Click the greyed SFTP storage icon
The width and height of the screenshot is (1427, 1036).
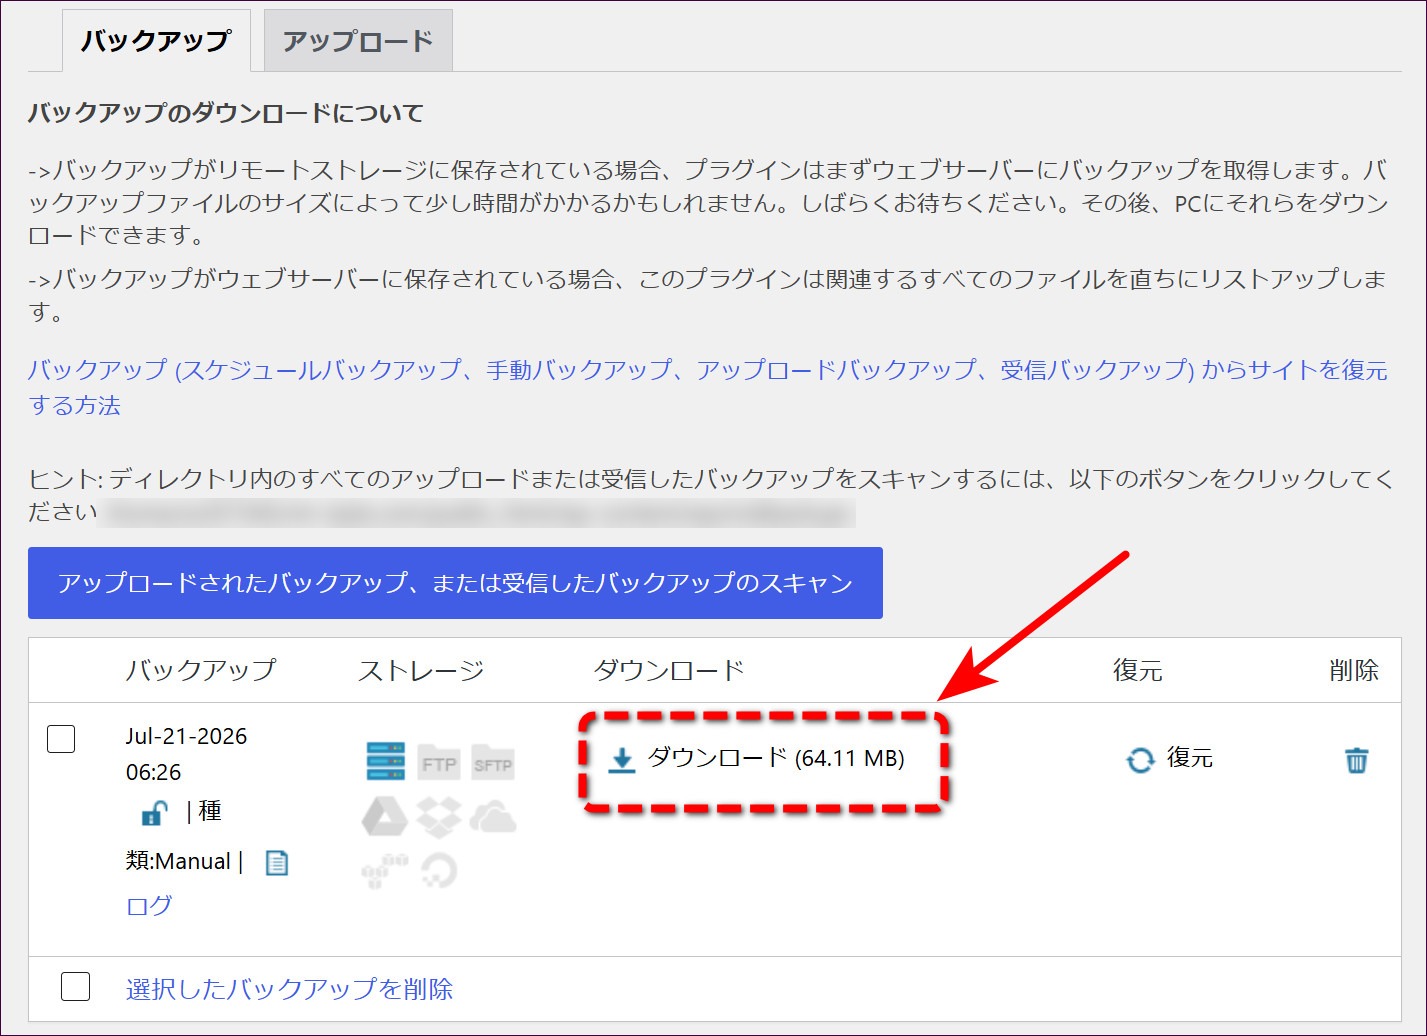tap(492, 762)
